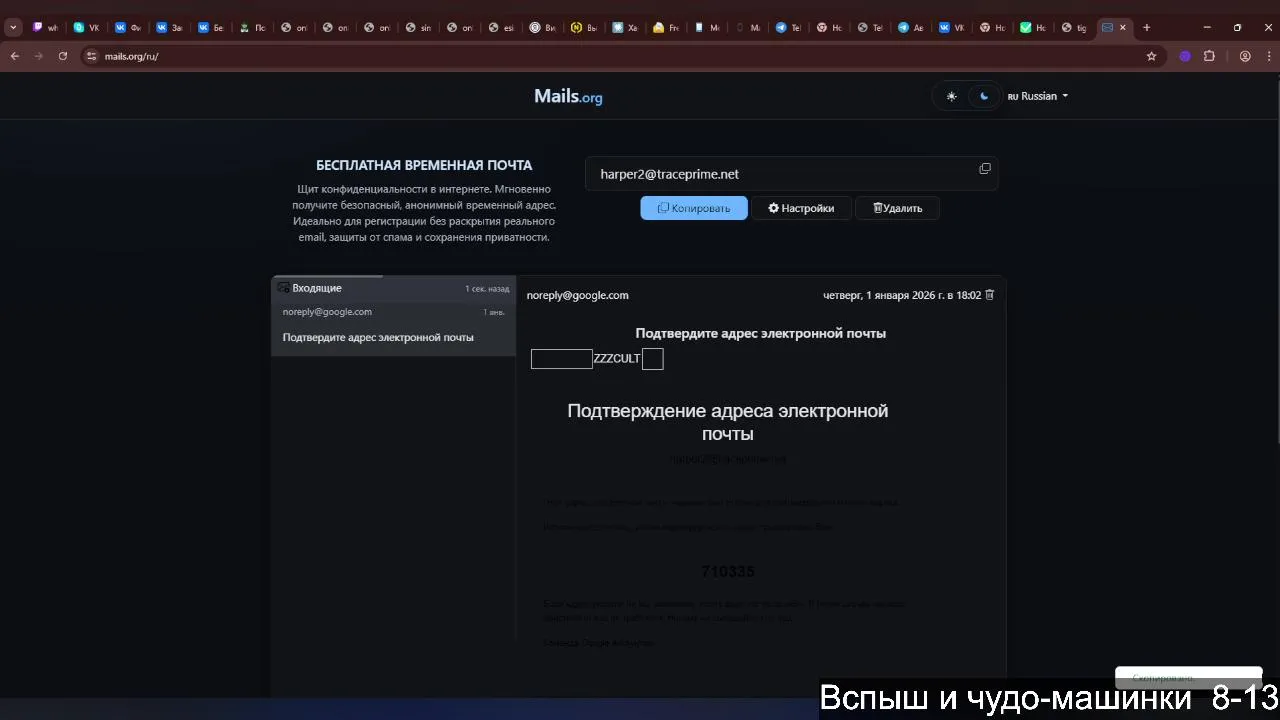The height and width of the screenshot is (720, 1280).
Task: Bookmark this page with the star
Action: 1151,56
